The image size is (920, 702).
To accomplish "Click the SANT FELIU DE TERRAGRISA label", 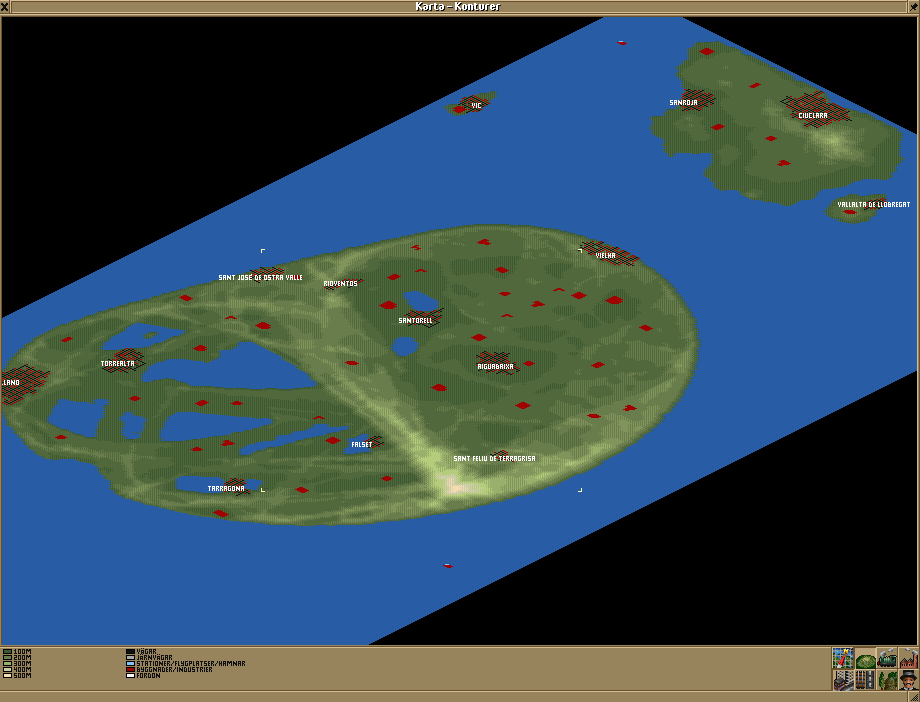I will (x=495, y=459).
